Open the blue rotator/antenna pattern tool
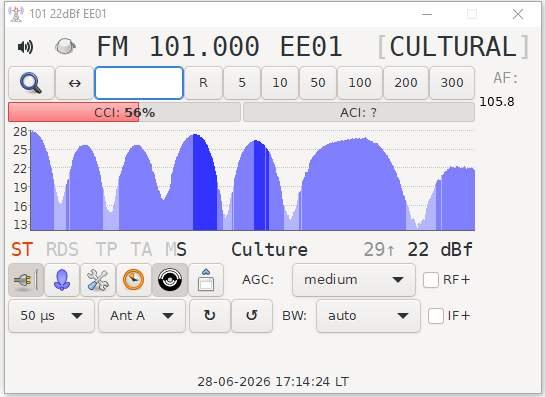This screenshot has height=397, width=545. (x=62, y=280)
